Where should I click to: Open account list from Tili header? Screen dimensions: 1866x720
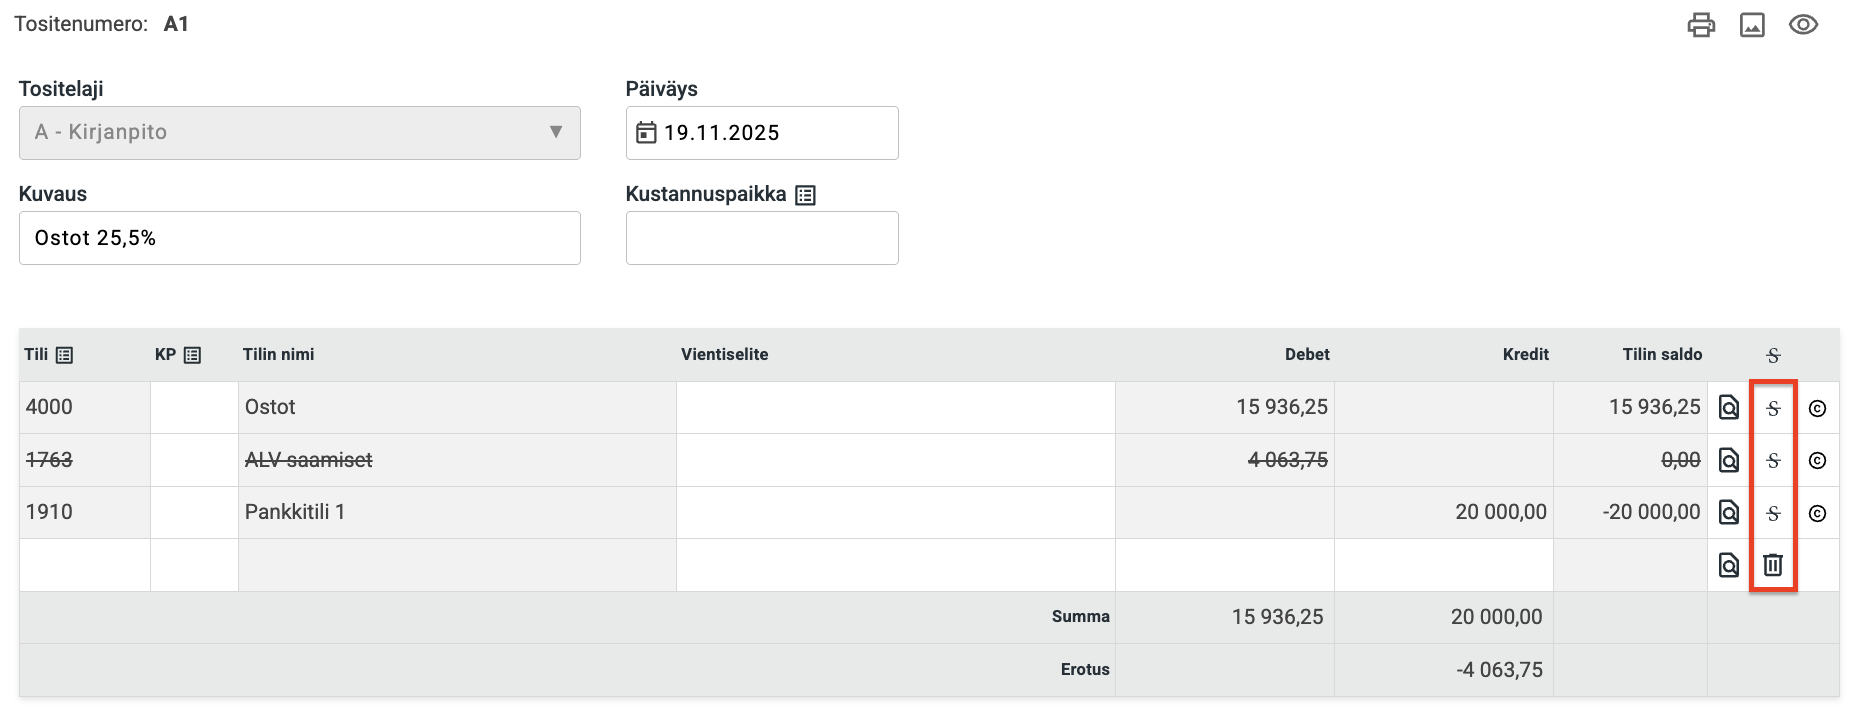pyautogui.click(x=64, y=355)
